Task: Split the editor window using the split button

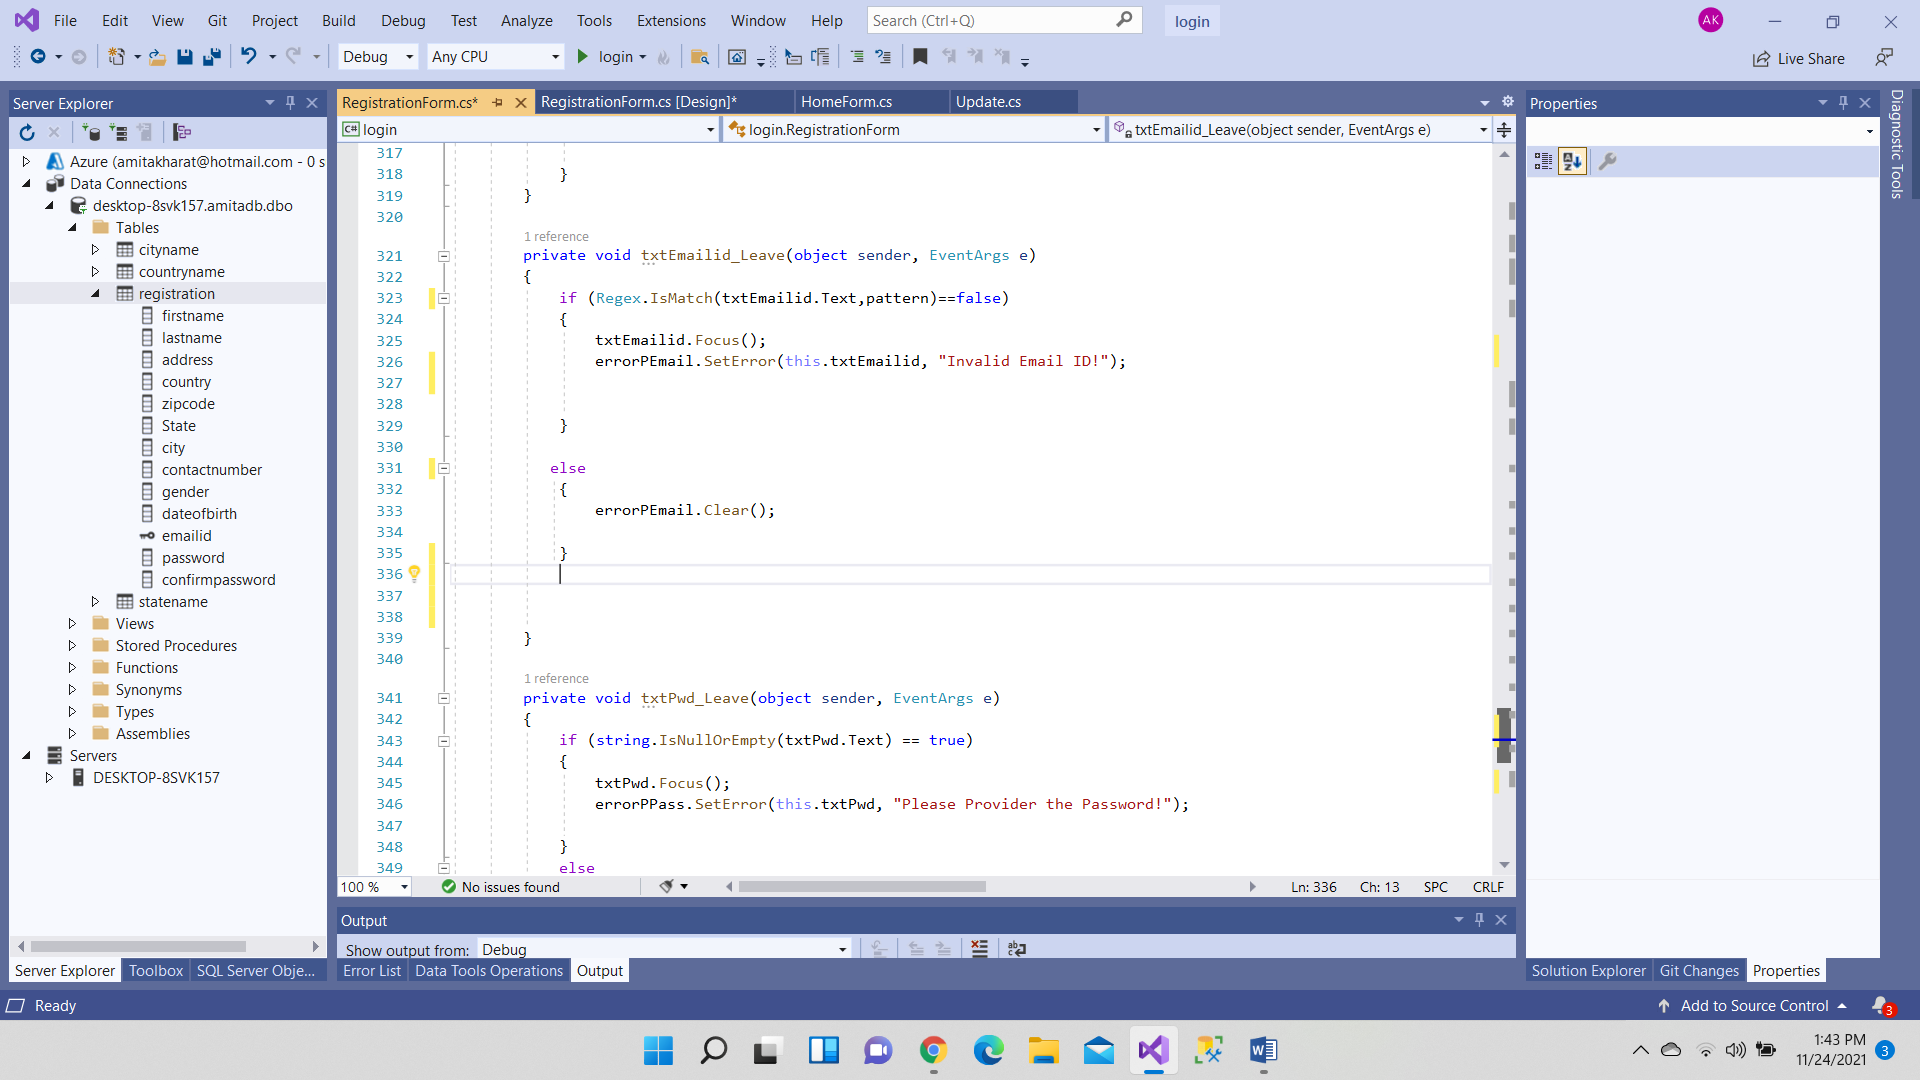Action: click(x=1503, y=129)
